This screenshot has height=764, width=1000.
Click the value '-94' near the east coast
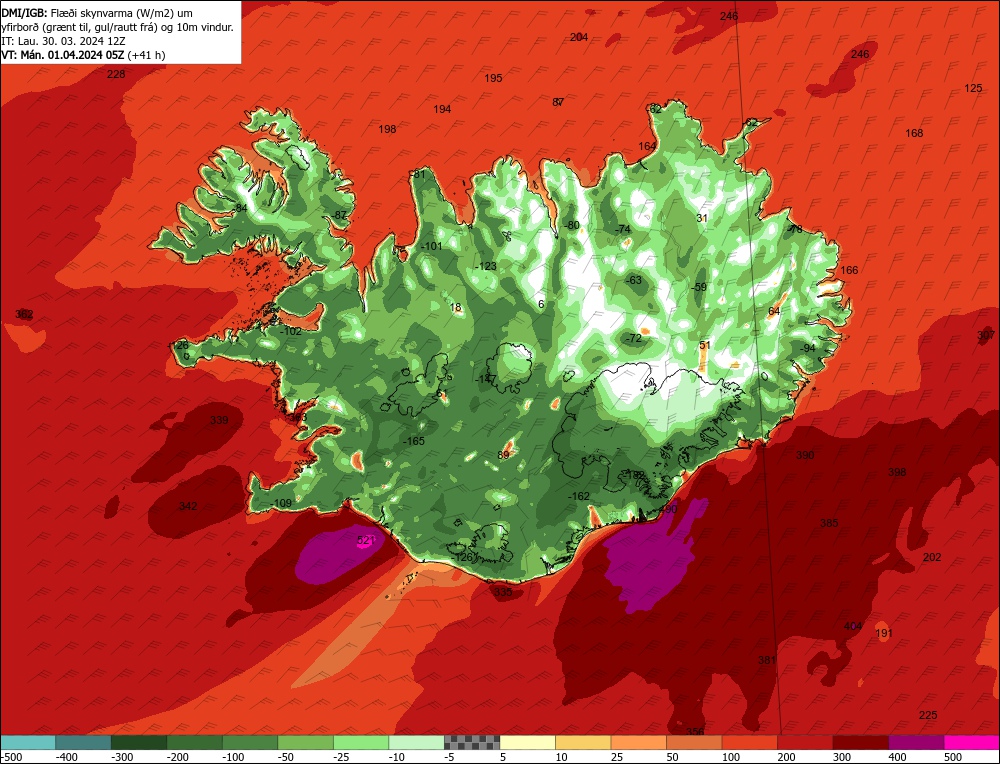[x=807, y=348]
